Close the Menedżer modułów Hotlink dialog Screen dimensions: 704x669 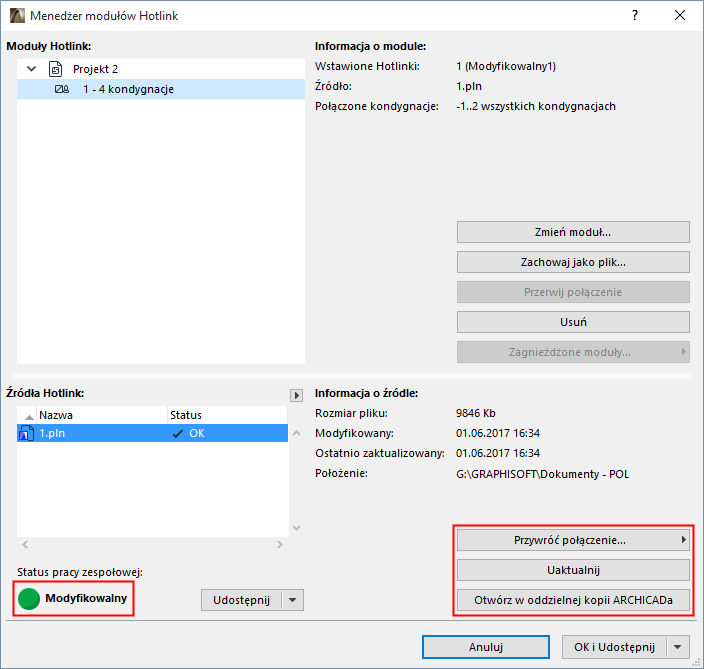click(680, 15)
